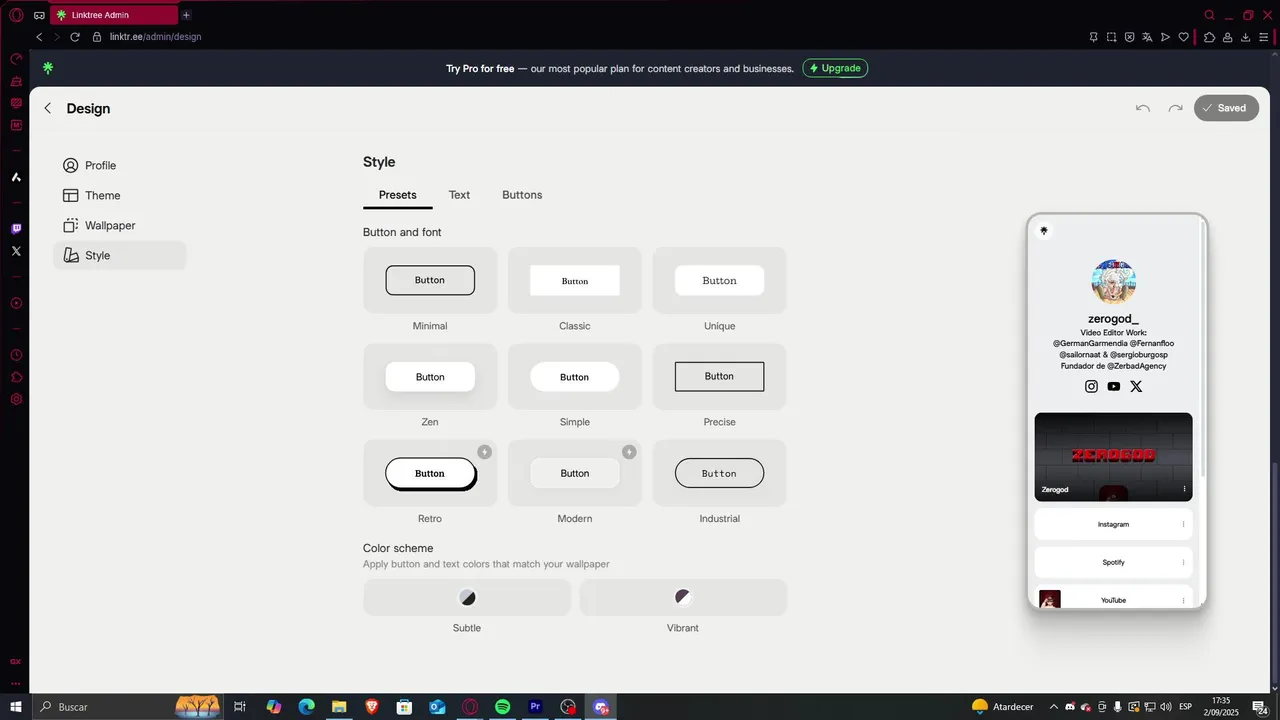This screenshot has height=720, width=1280.
Task: Select Style section in sidebar
Action: 120,255
